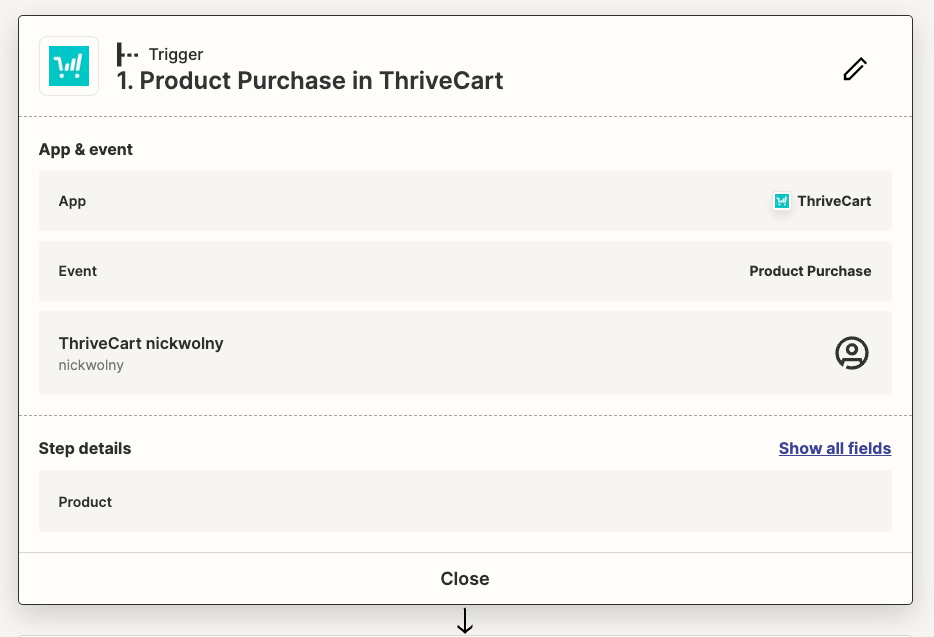Click the App & event section heading
Screen dimensions: 934x637
tap(86, 149)
